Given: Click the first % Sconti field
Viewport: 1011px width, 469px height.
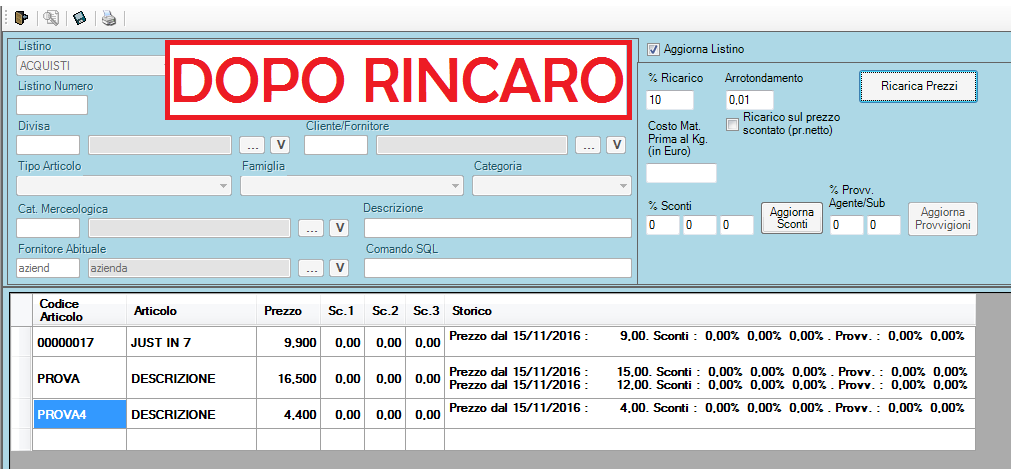Looking at the screenshot, I should (663, 225).
